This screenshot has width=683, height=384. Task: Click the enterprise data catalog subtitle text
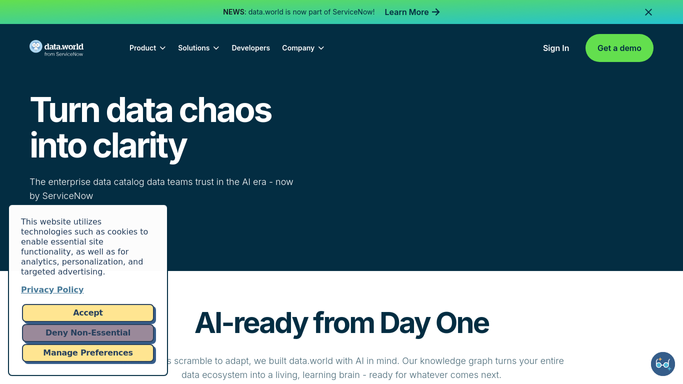[x=161, y=189]
